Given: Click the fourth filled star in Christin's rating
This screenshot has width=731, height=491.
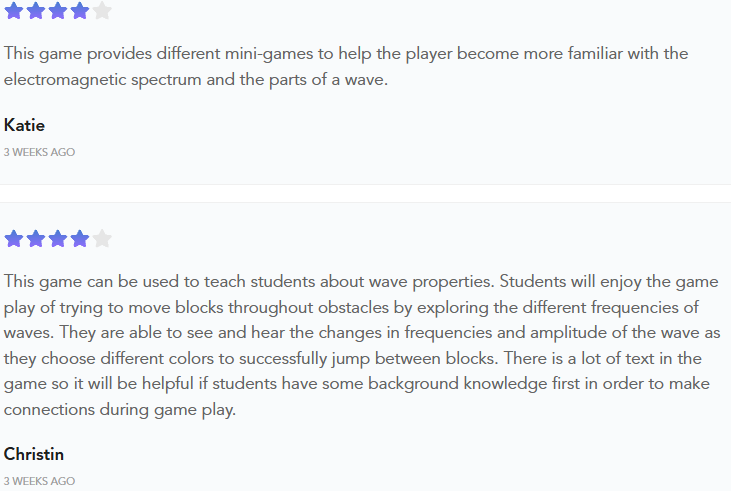Looking at the screenshot, I should click(x=80, y=239).
